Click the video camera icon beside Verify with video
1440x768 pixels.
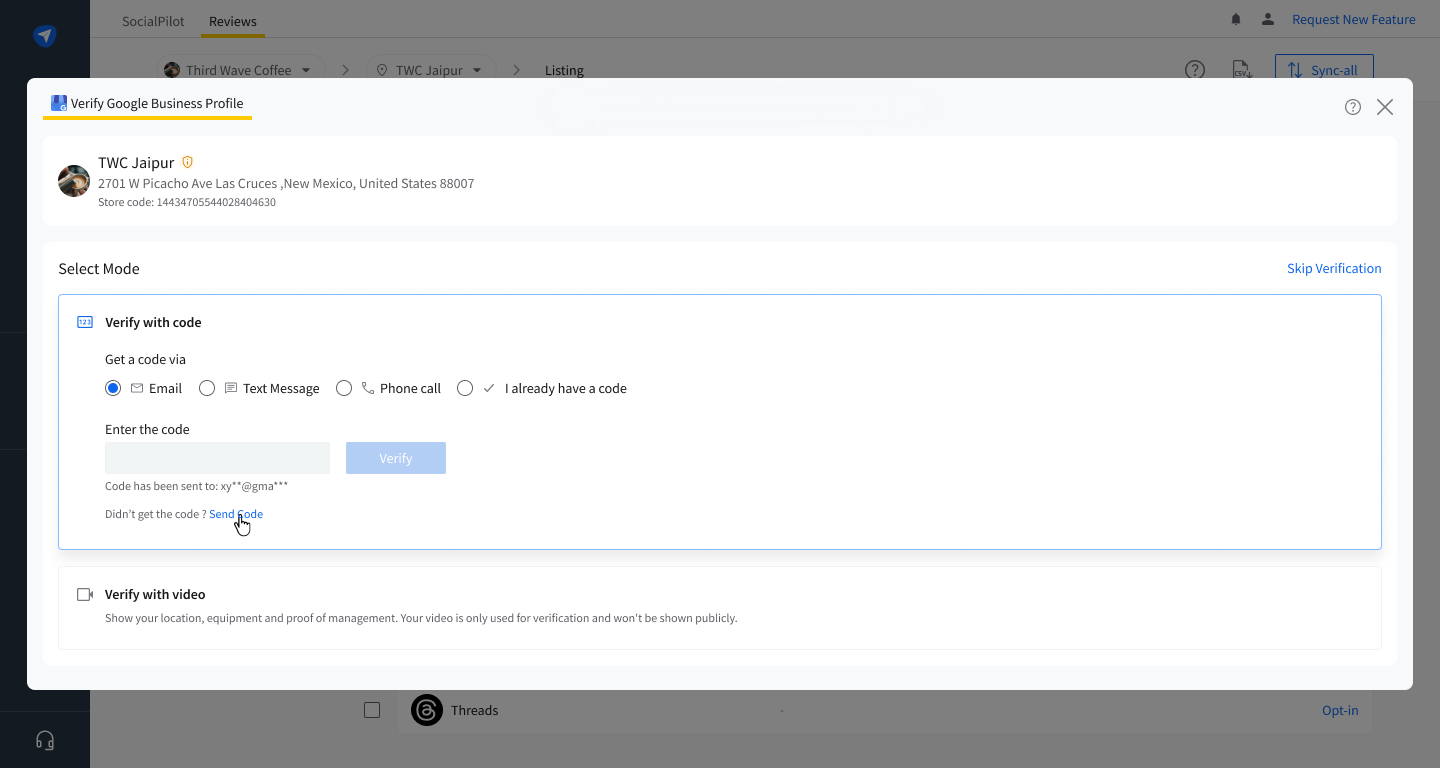[x=85, y=594]
